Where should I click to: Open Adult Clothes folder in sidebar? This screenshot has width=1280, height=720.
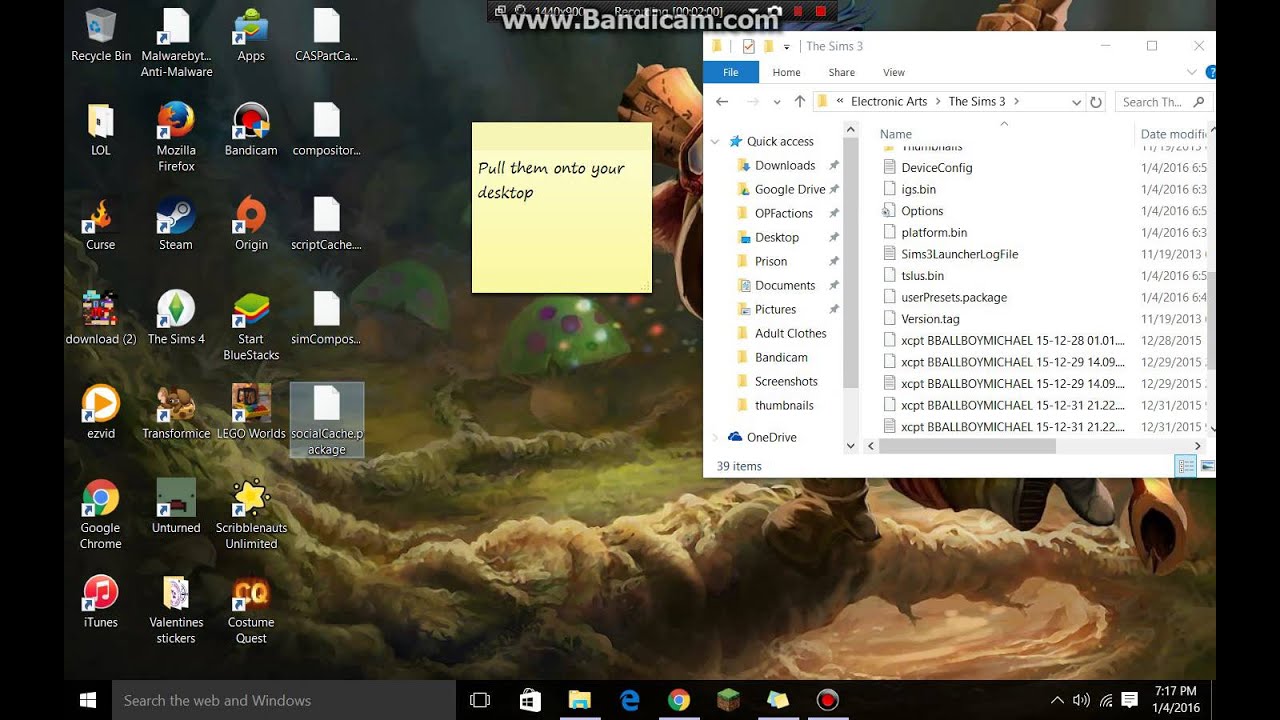point(790,333)
